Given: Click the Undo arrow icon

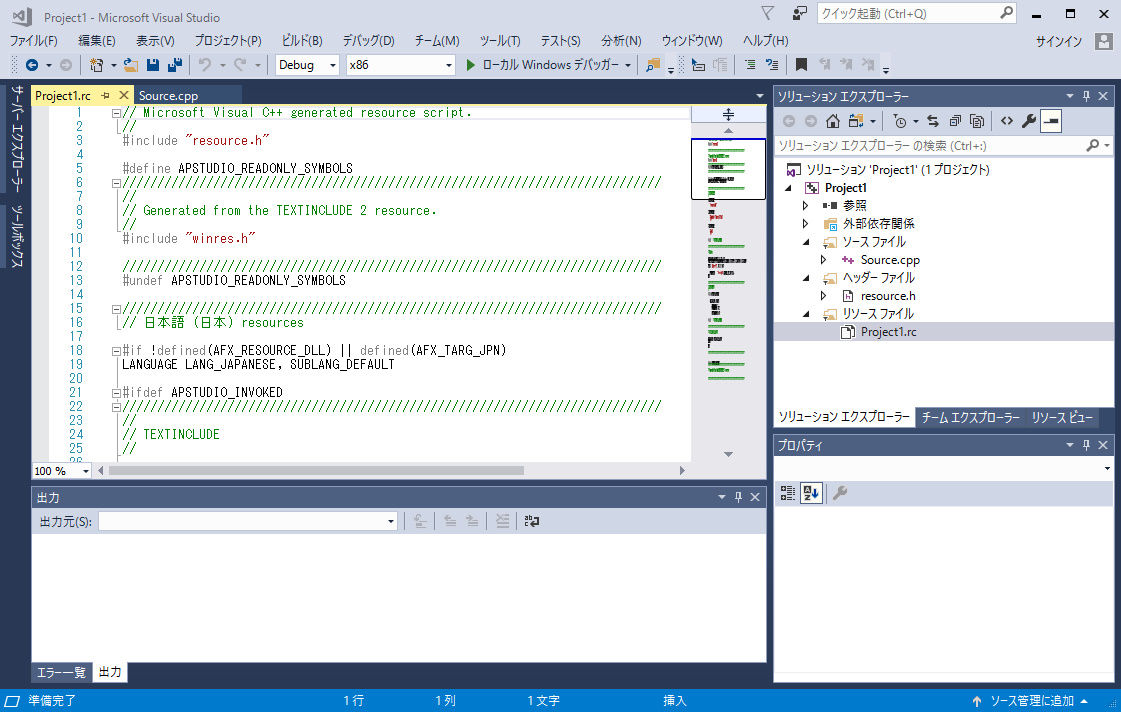Looking at the screenshot, I should point(205,65).
